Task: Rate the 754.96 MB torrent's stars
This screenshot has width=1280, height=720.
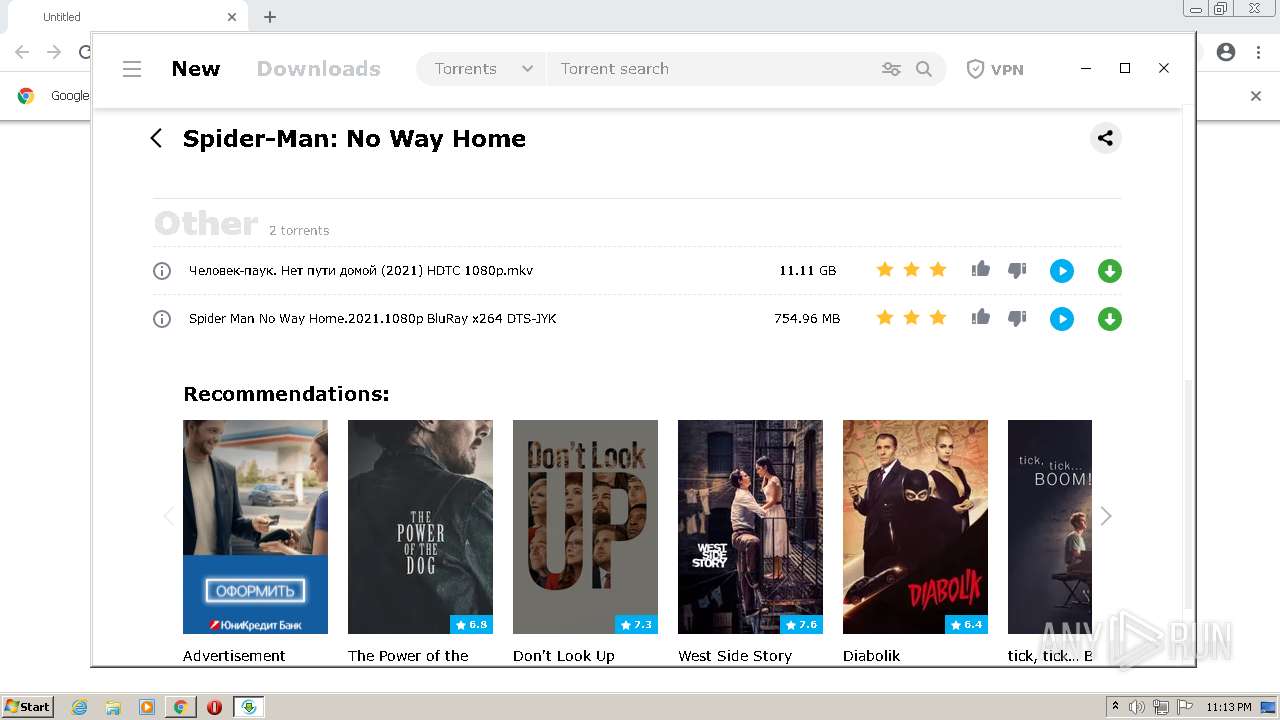Action: (x=911, y=318)
